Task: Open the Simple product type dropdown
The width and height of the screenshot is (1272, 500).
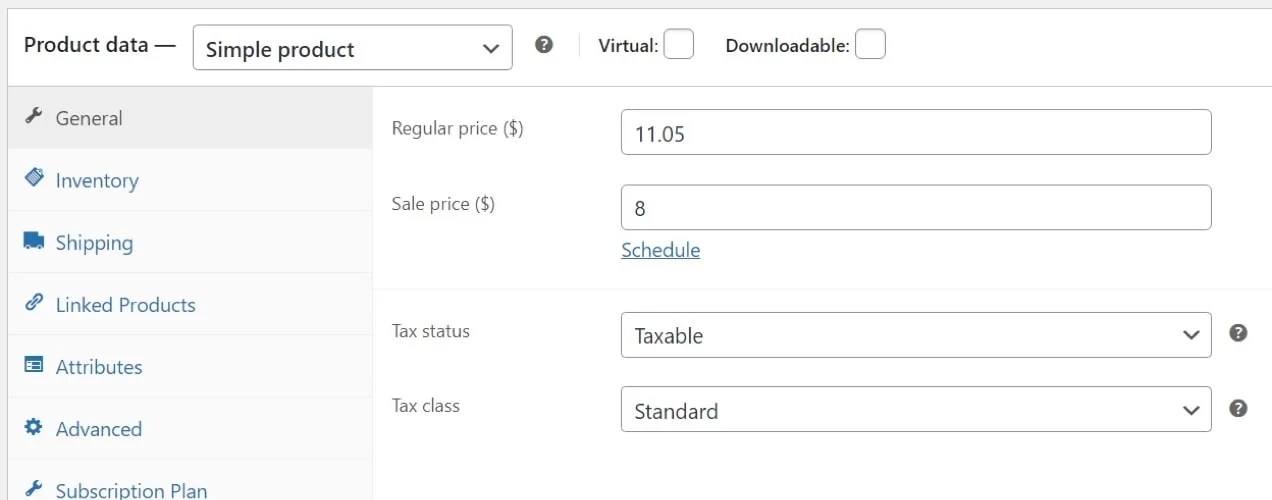Action: 352,48
